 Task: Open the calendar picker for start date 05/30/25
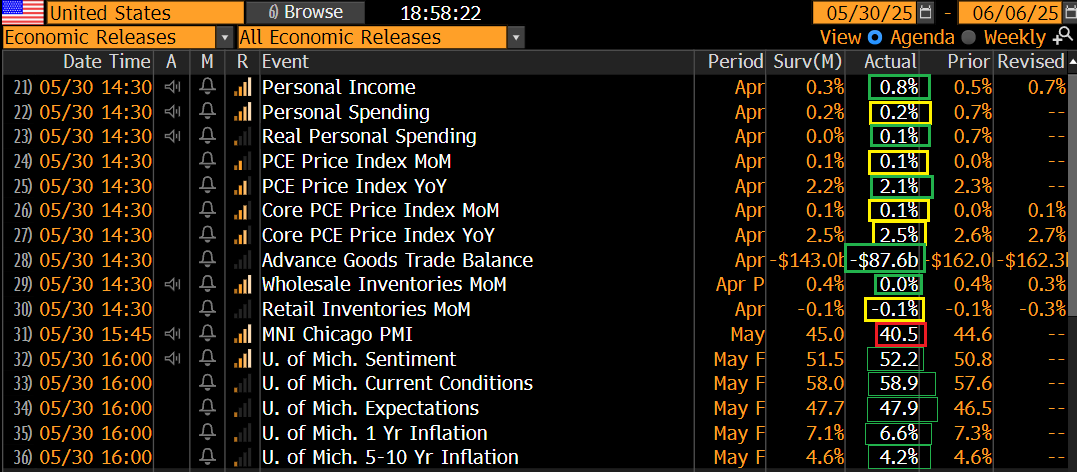tap(926, 12)
